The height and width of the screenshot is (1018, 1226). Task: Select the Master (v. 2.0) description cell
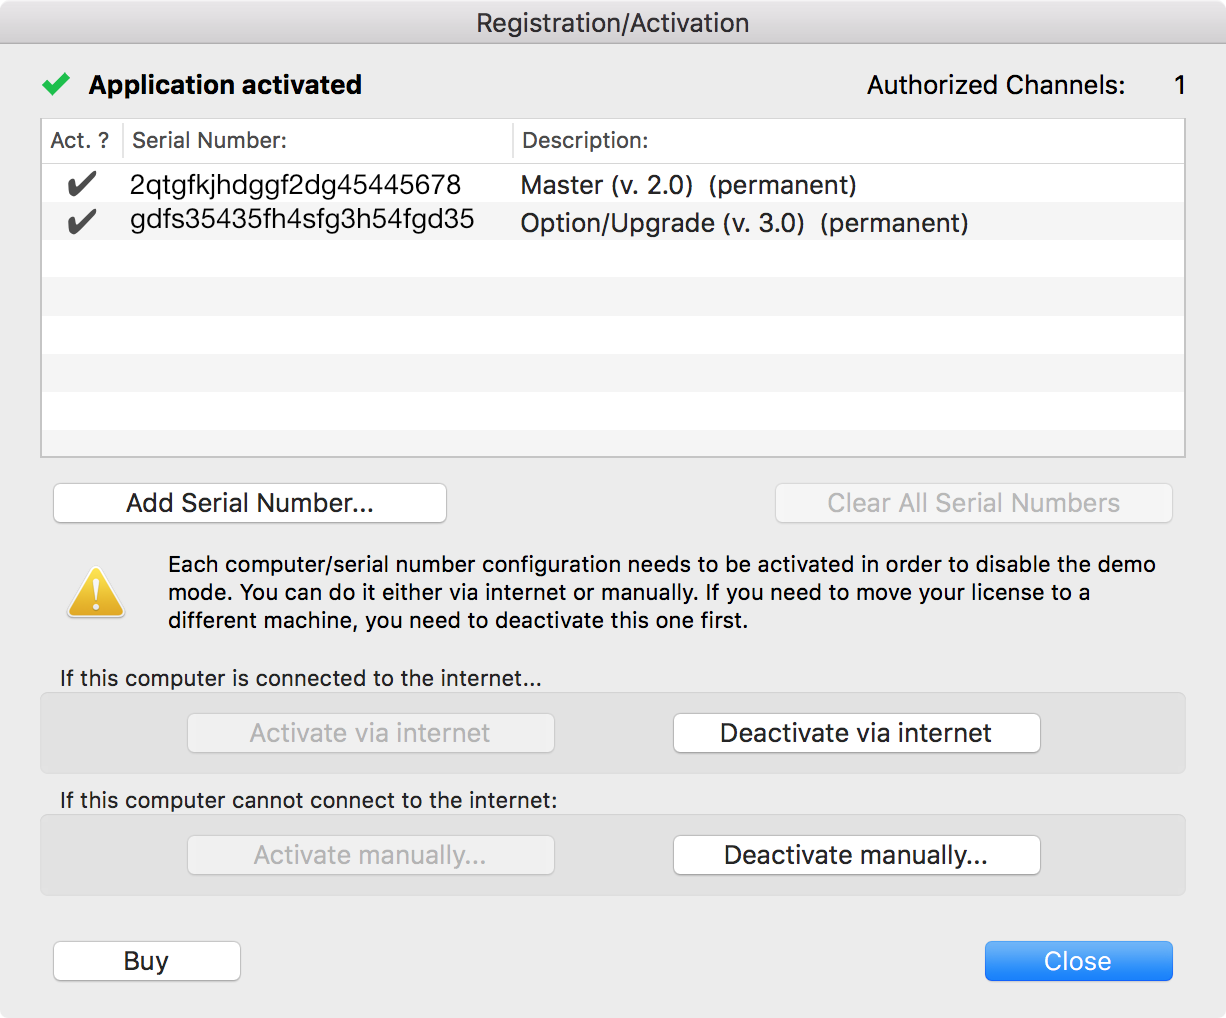point(689,185)
